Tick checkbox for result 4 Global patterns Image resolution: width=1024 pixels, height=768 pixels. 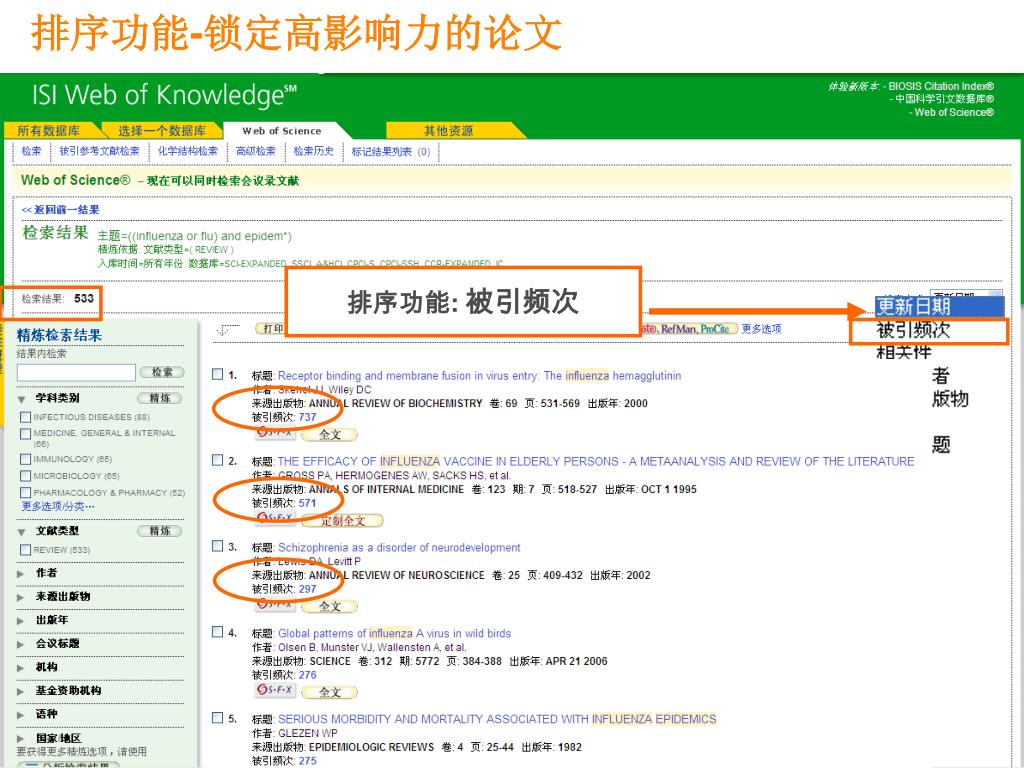217,632
